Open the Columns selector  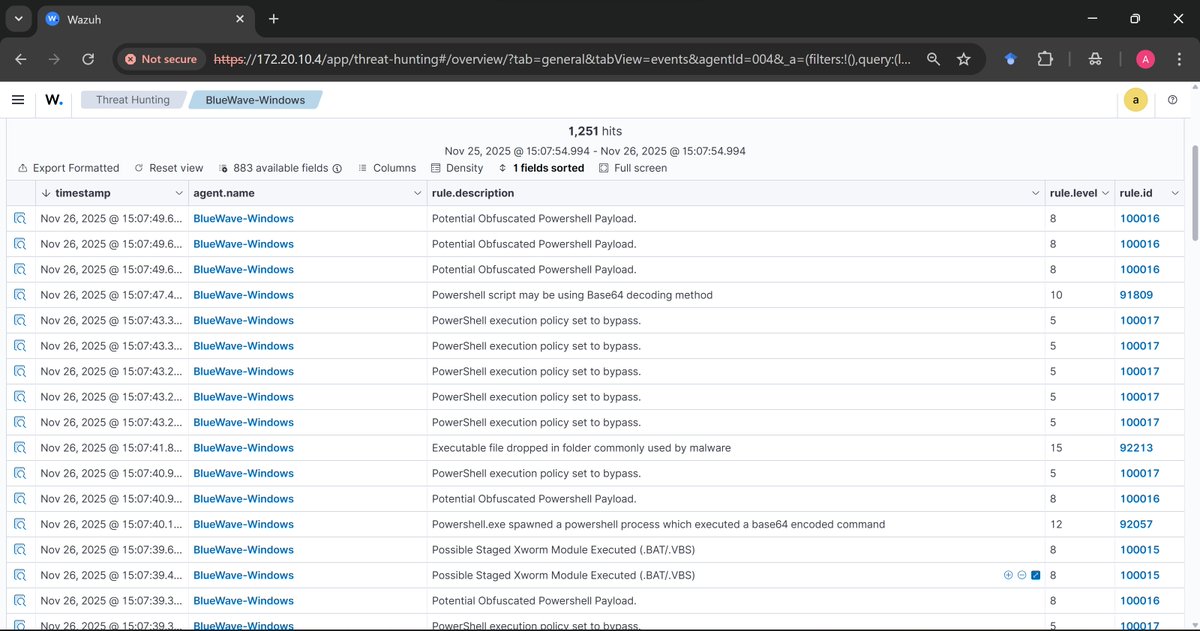[388, 168]
